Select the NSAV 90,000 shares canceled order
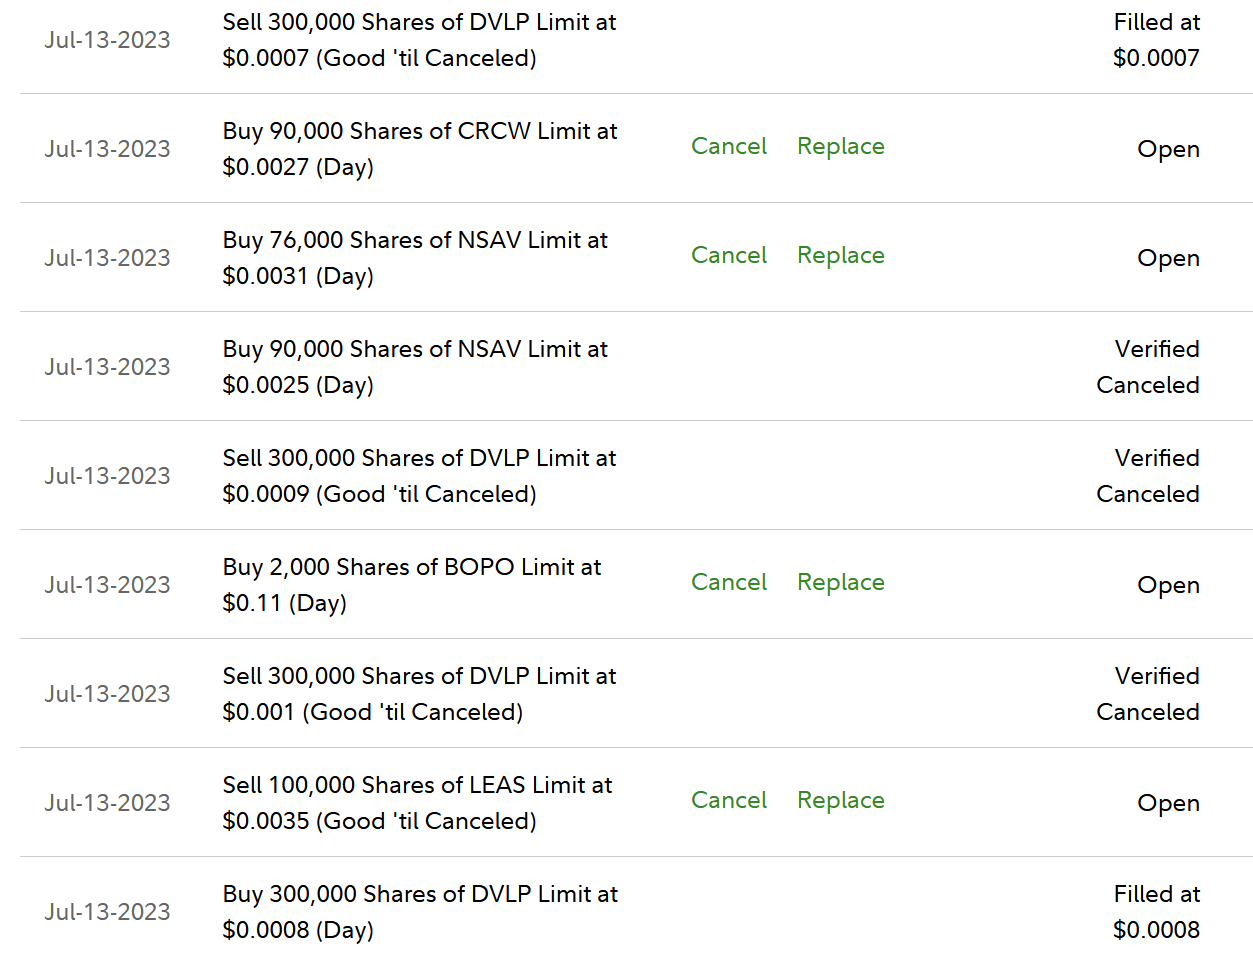 point(415,367)
